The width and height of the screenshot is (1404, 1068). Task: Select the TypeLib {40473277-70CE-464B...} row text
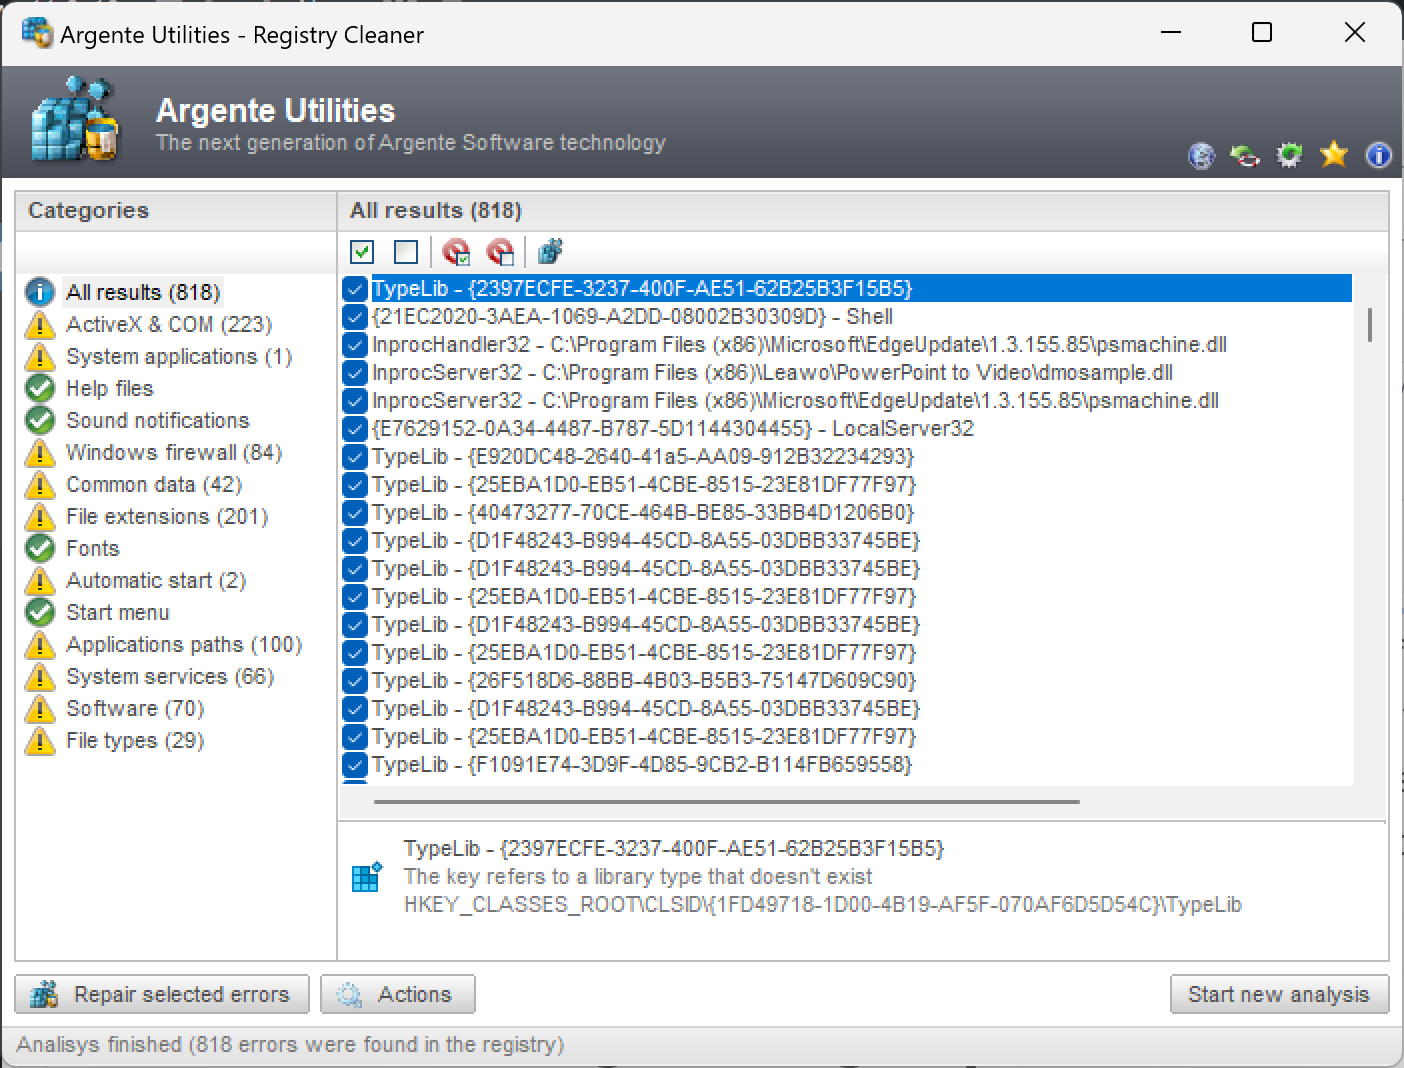click(643, 513)
